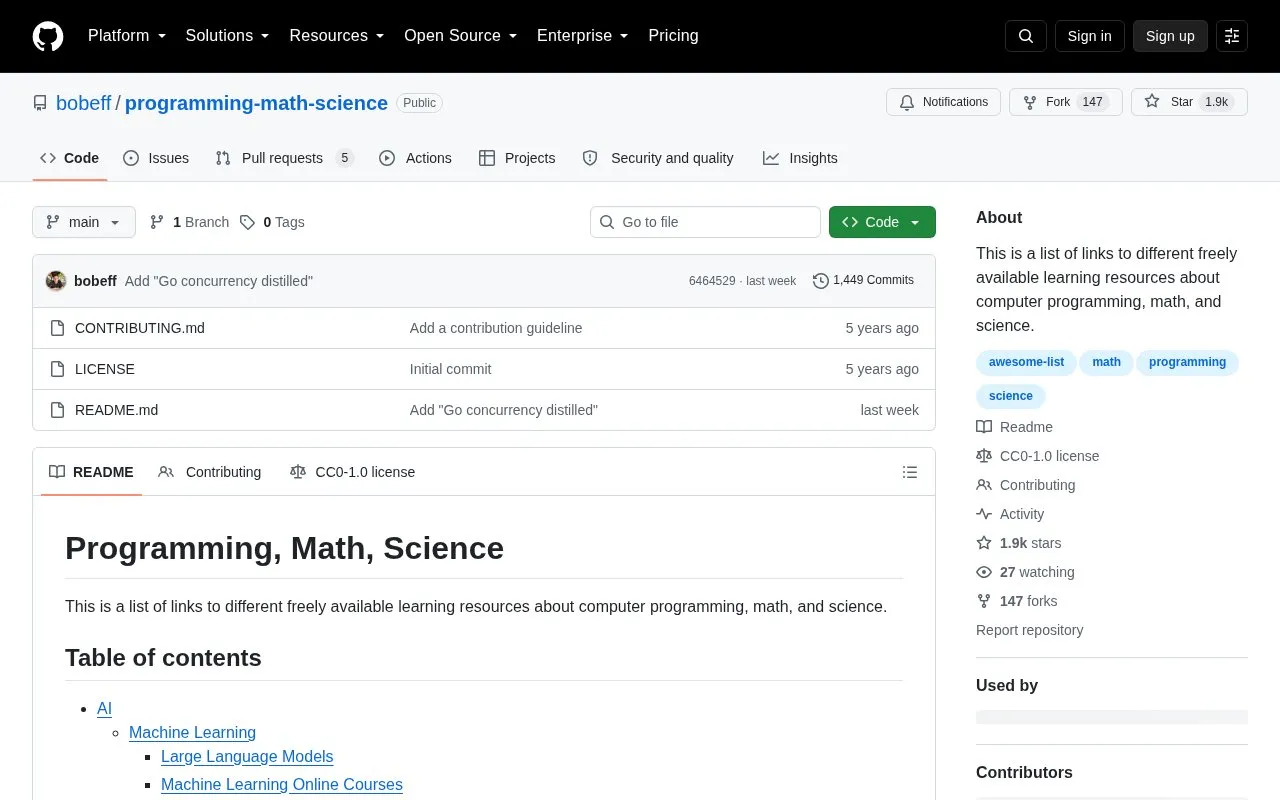1280x800 pixels.
Task: Open the green Code dropdown button
Action: tap(882, 222)
